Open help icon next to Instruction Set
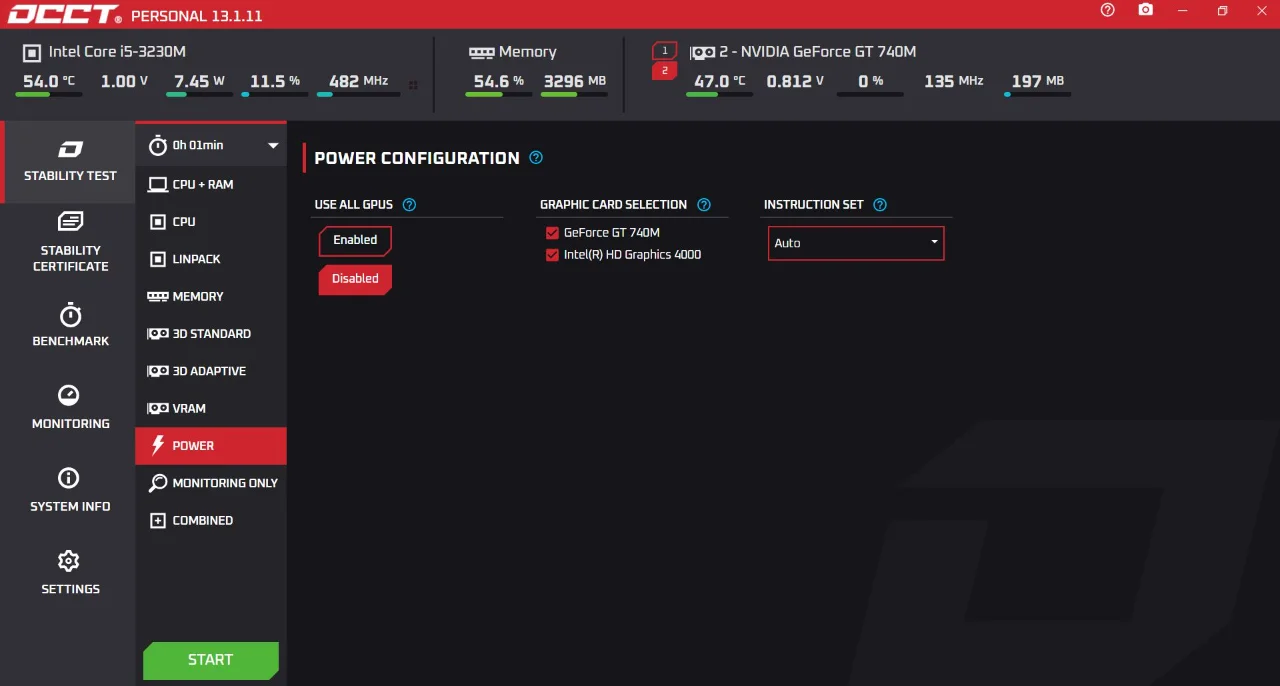This screenshot has height=686, width=1280. pyautogui.click(x=880, y=205)
